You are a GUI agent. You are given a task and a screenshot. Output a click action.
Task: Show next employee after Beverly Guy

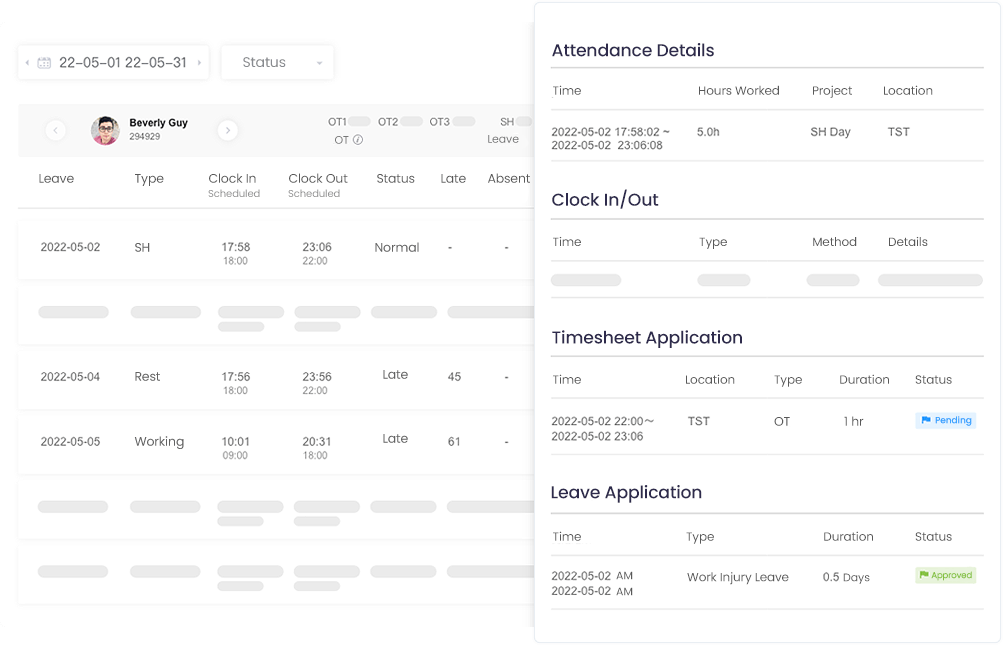(x=228, y=131)
